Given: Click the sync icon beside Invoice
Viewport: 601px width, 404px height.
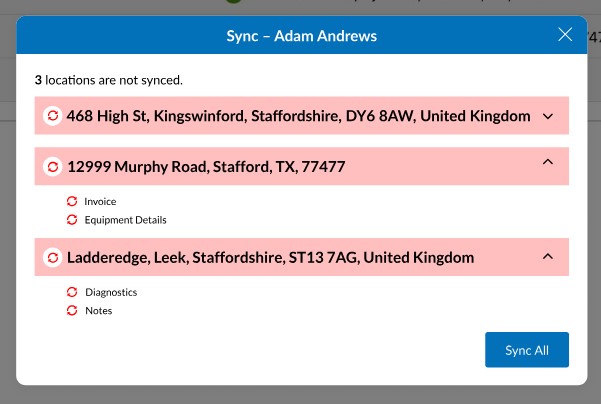Looking at the screenshot, I should pyautogui.click(x=72, y=202).
